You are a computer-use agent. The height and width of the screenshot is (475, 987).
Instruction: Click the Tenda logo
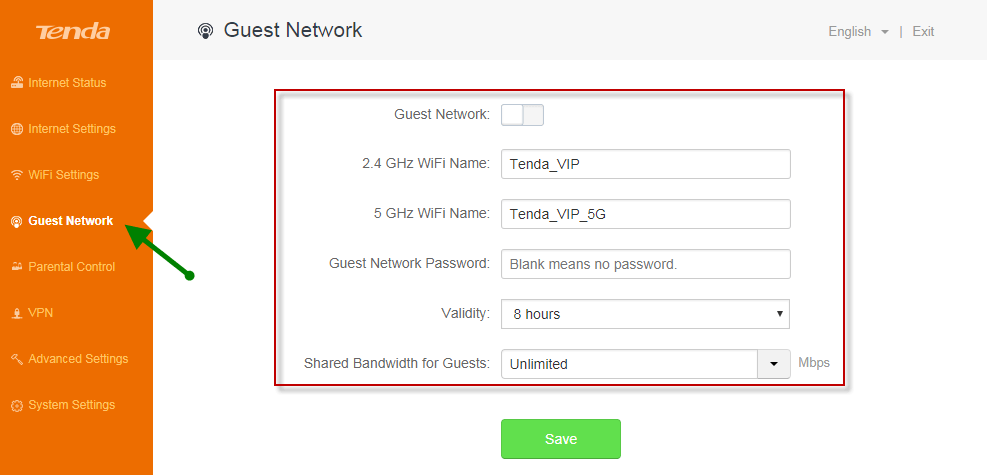tap(73, 32)
